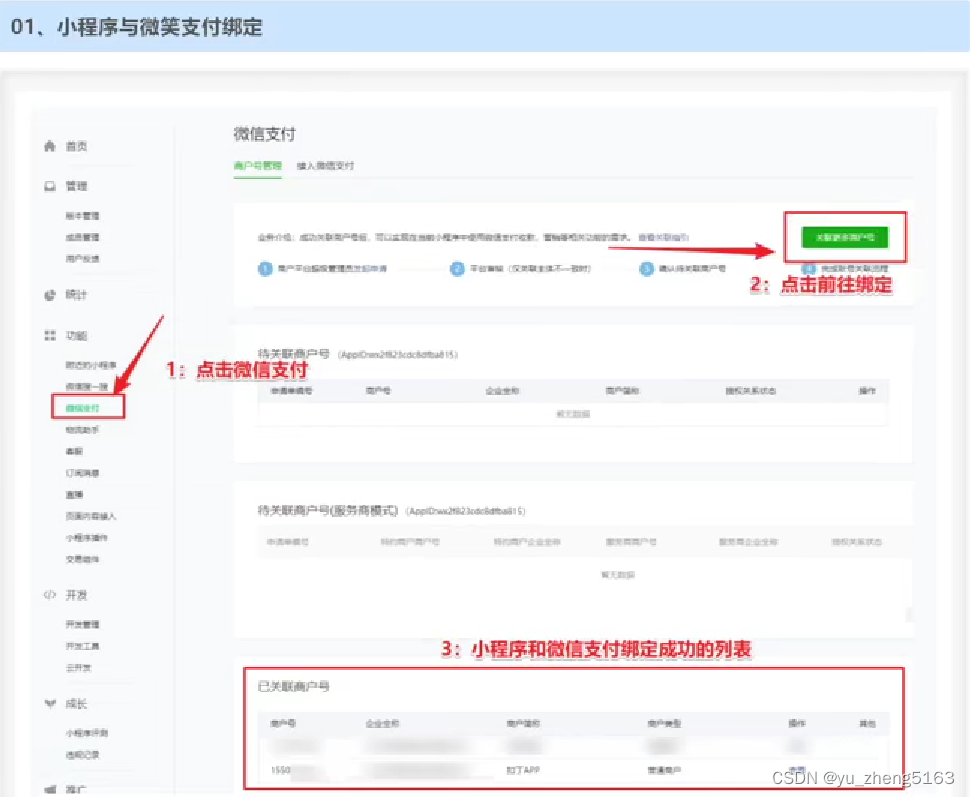Open 客服 in the sidebar
This screenshot has width=970, height=797.
(74, 451)
